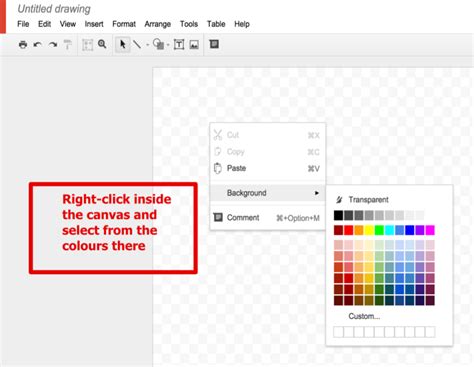Open the Table menu

[x=216, y=24]
